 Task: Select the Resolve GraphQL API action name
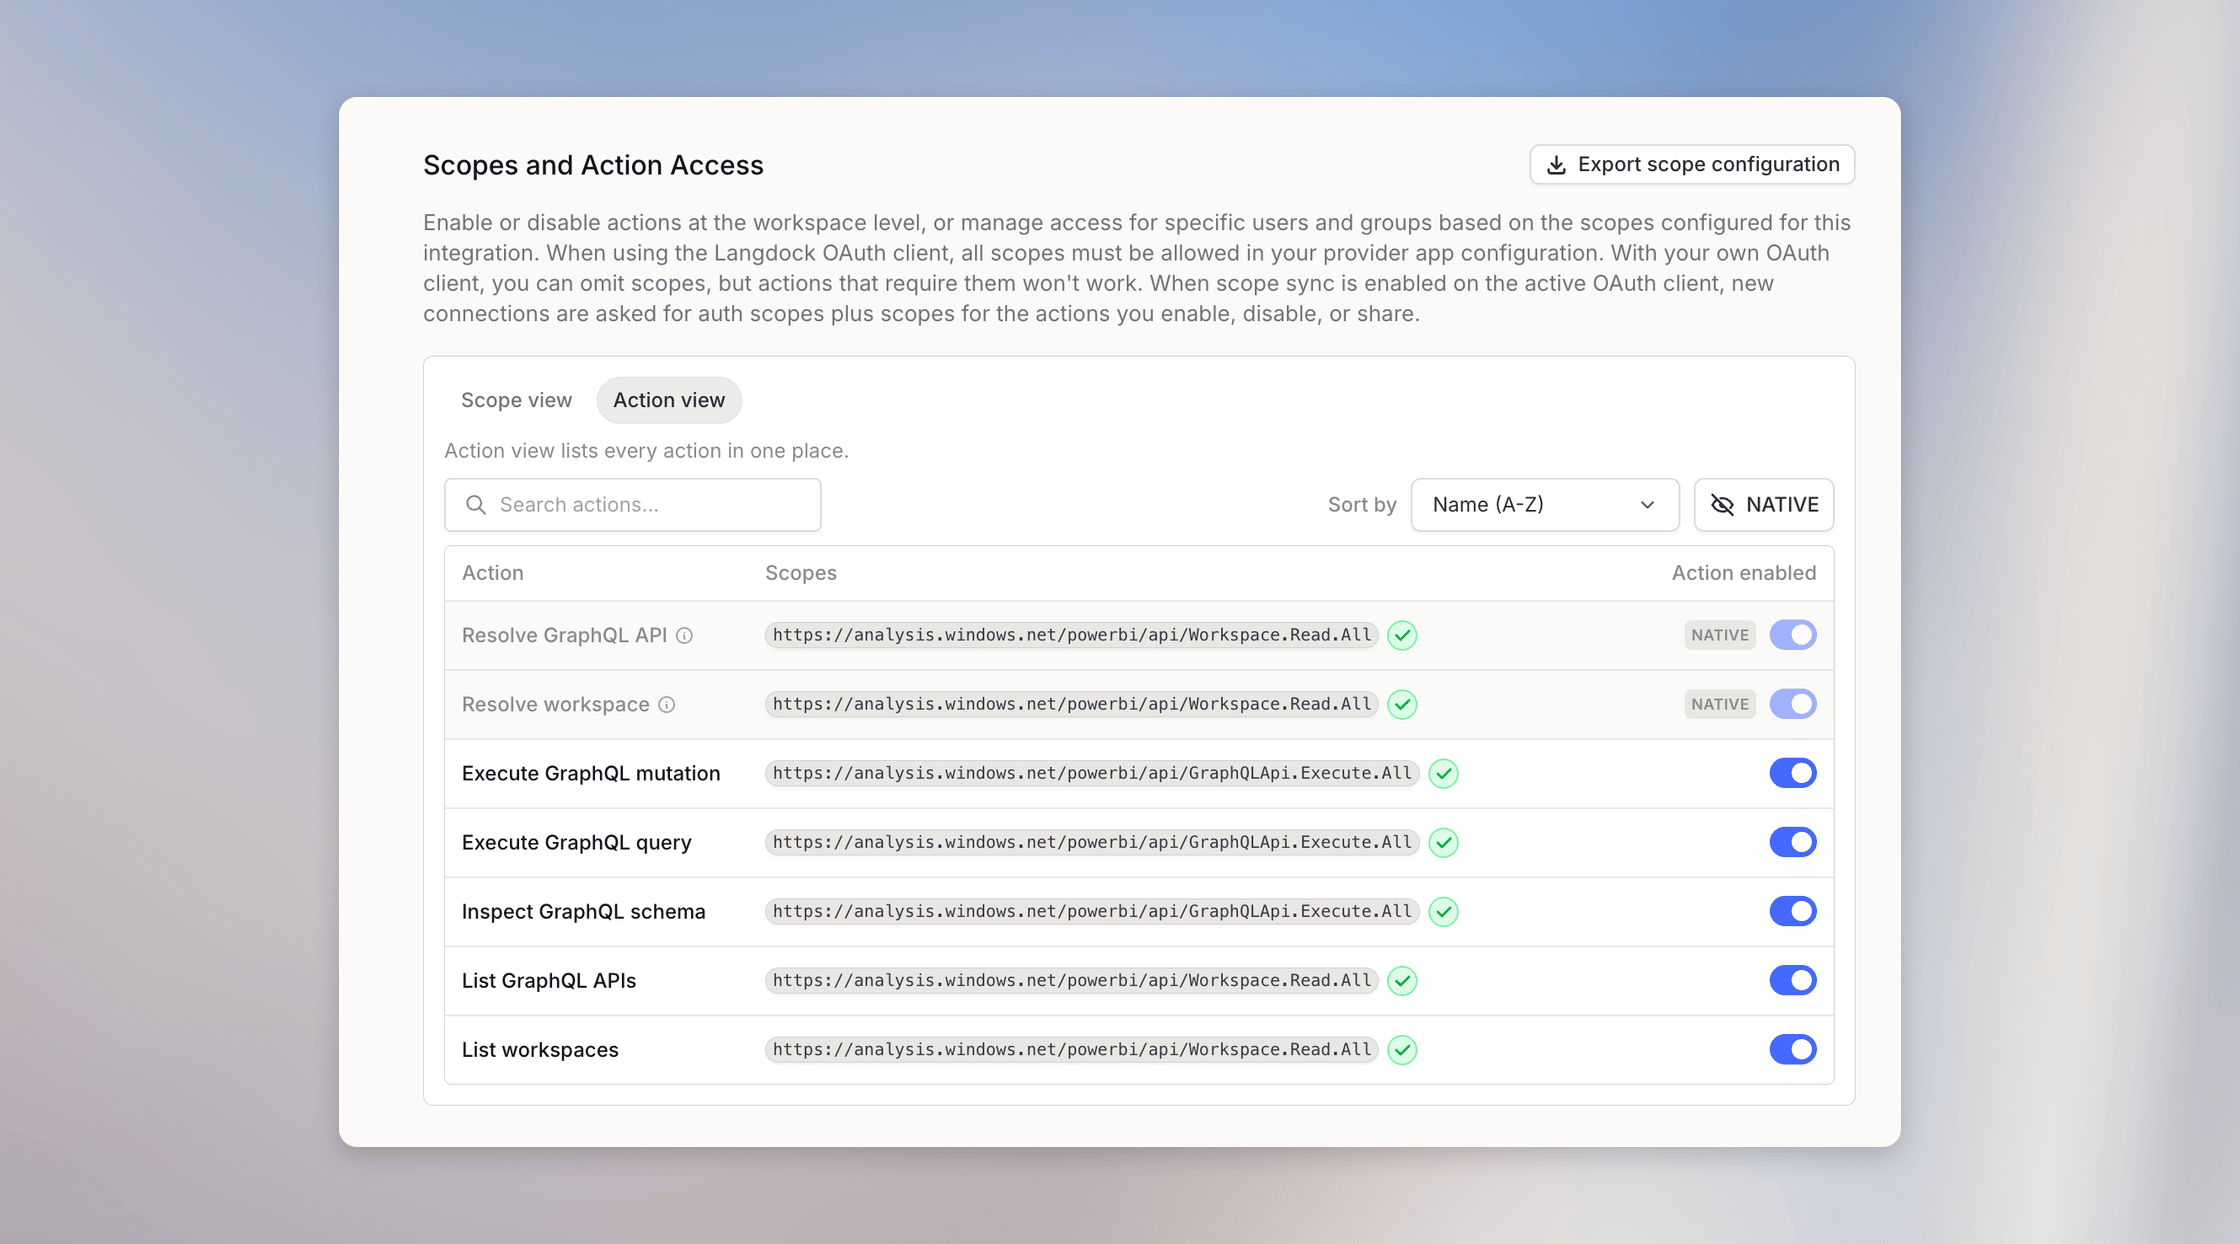point(564,636)
